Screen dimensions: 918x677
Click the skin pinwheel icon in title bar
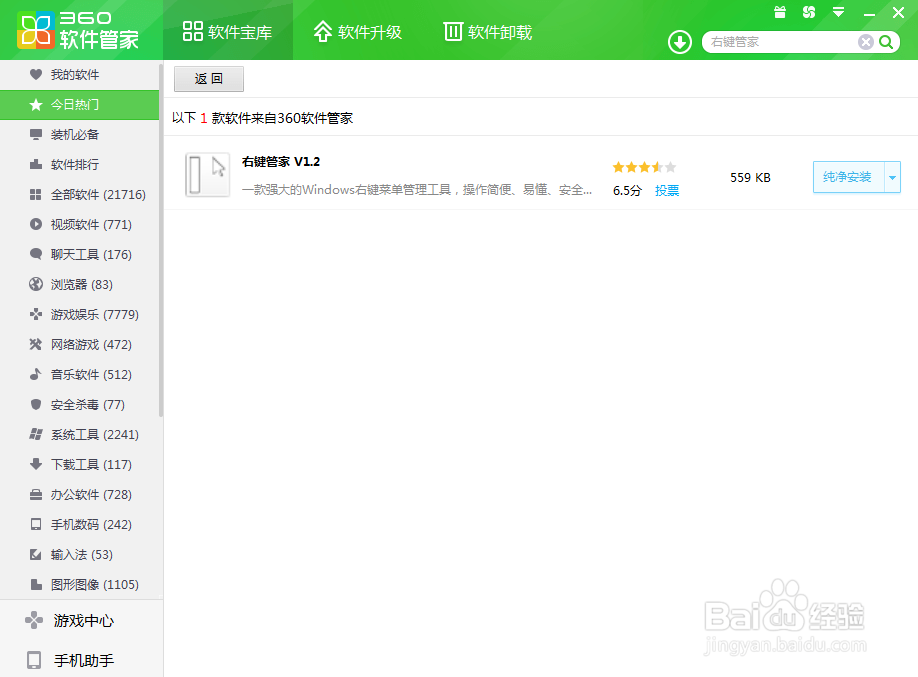[x=809, y=12]
